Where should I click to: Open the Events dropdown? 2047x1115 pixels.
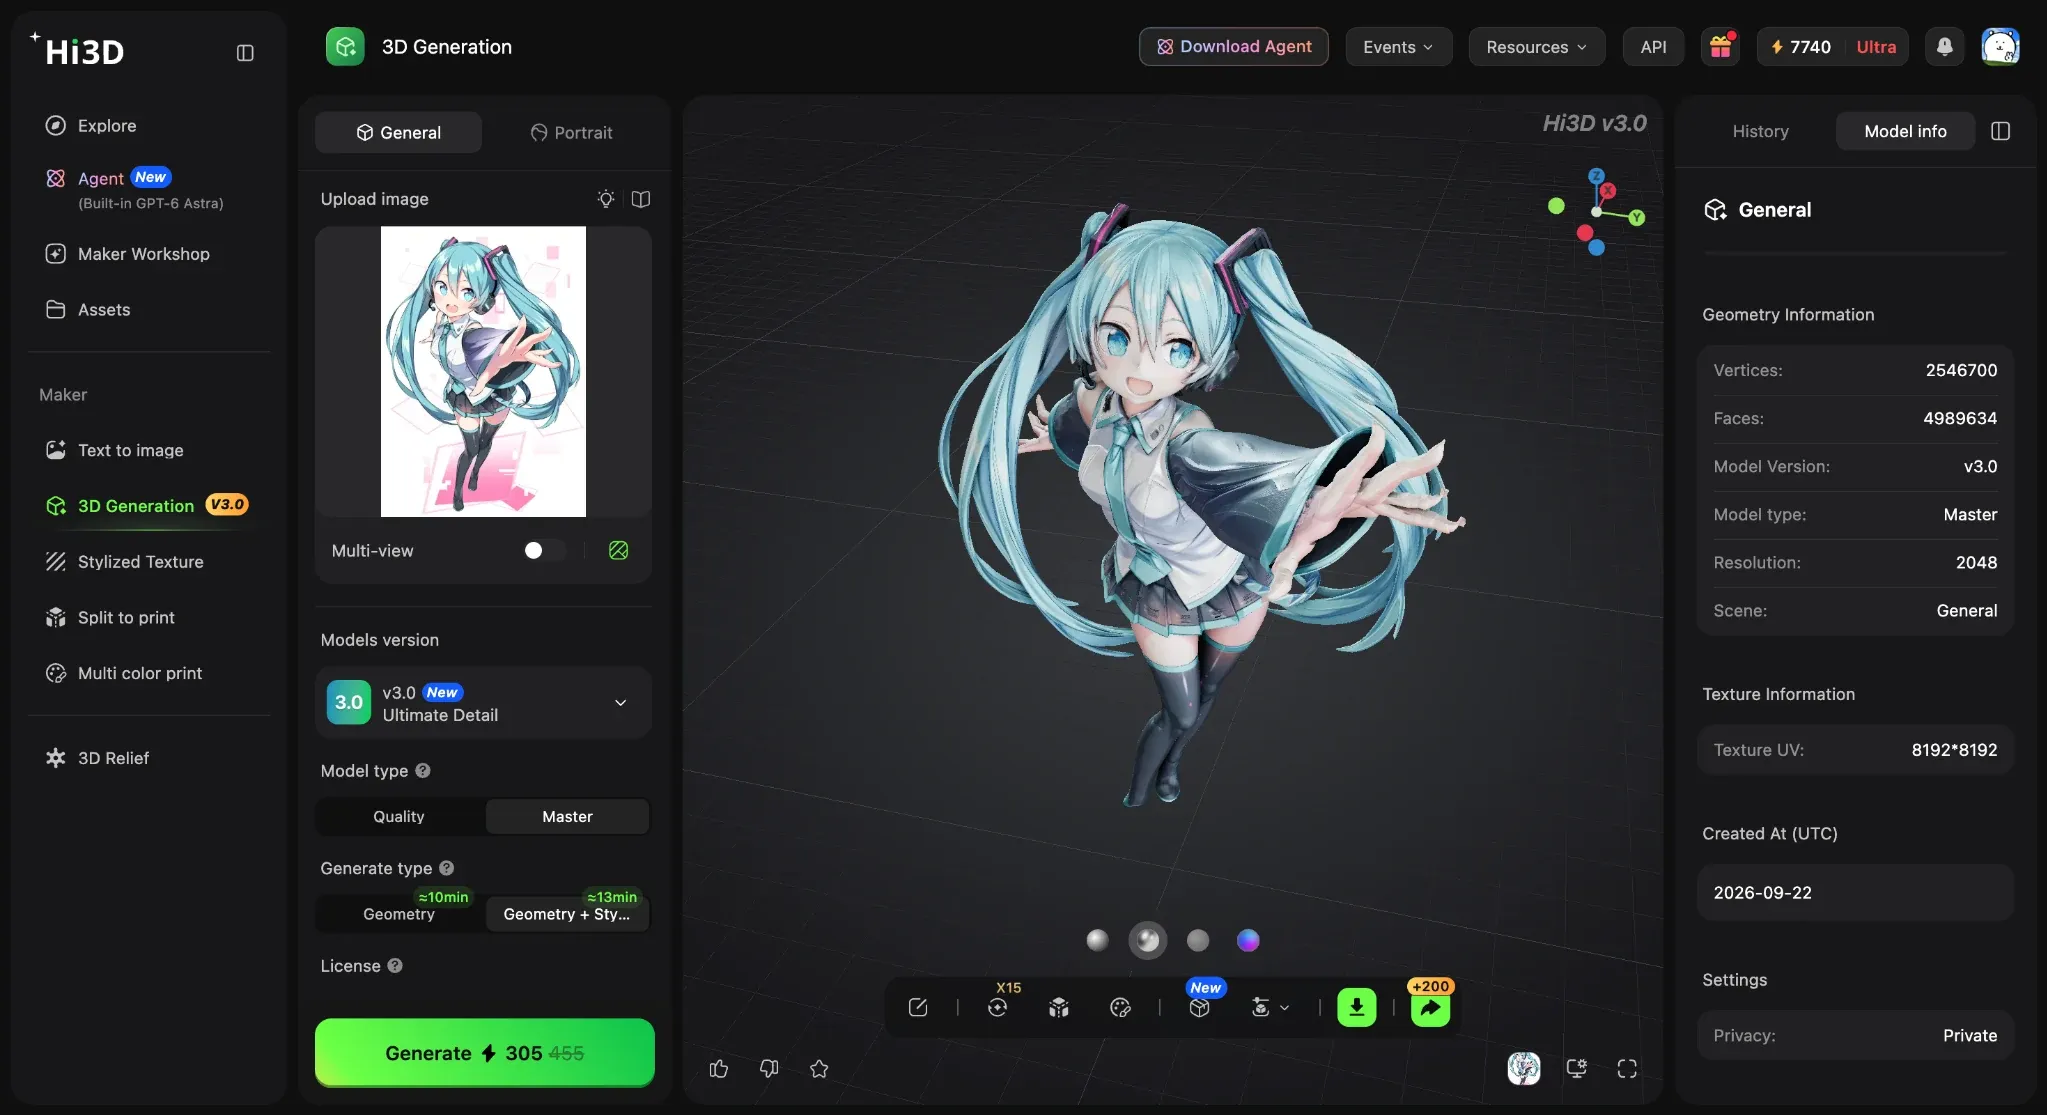pyautogui.click(x=1398, y=47)
